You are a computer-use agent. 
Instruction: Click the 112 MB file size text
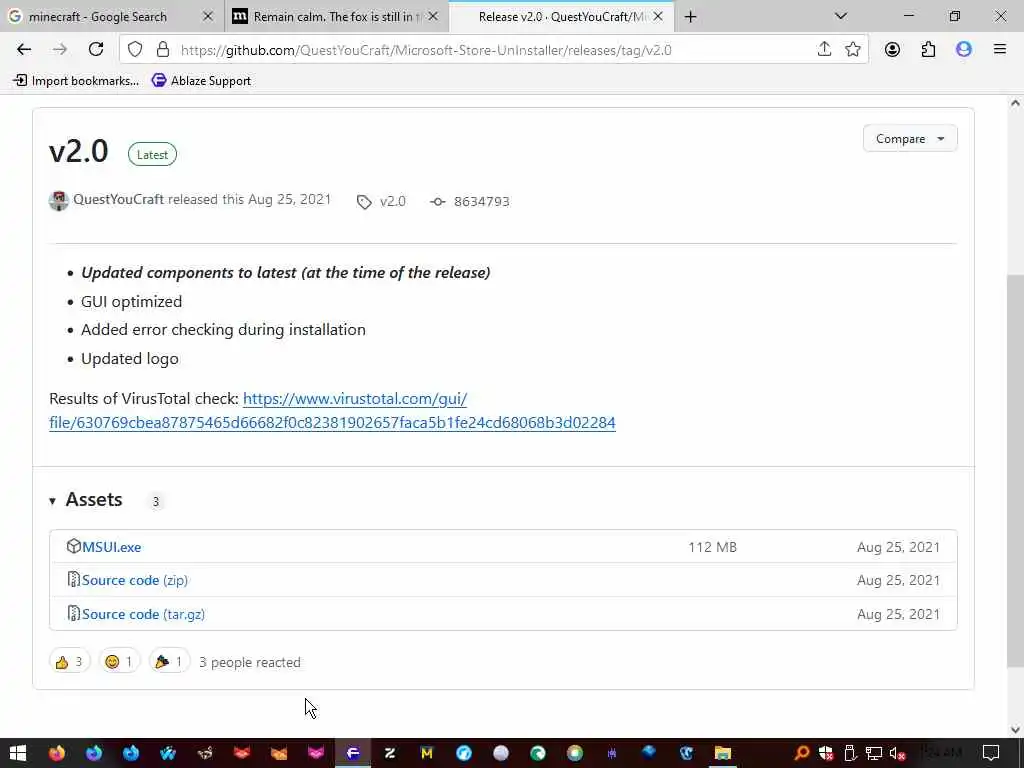click(x=712, y=547)
